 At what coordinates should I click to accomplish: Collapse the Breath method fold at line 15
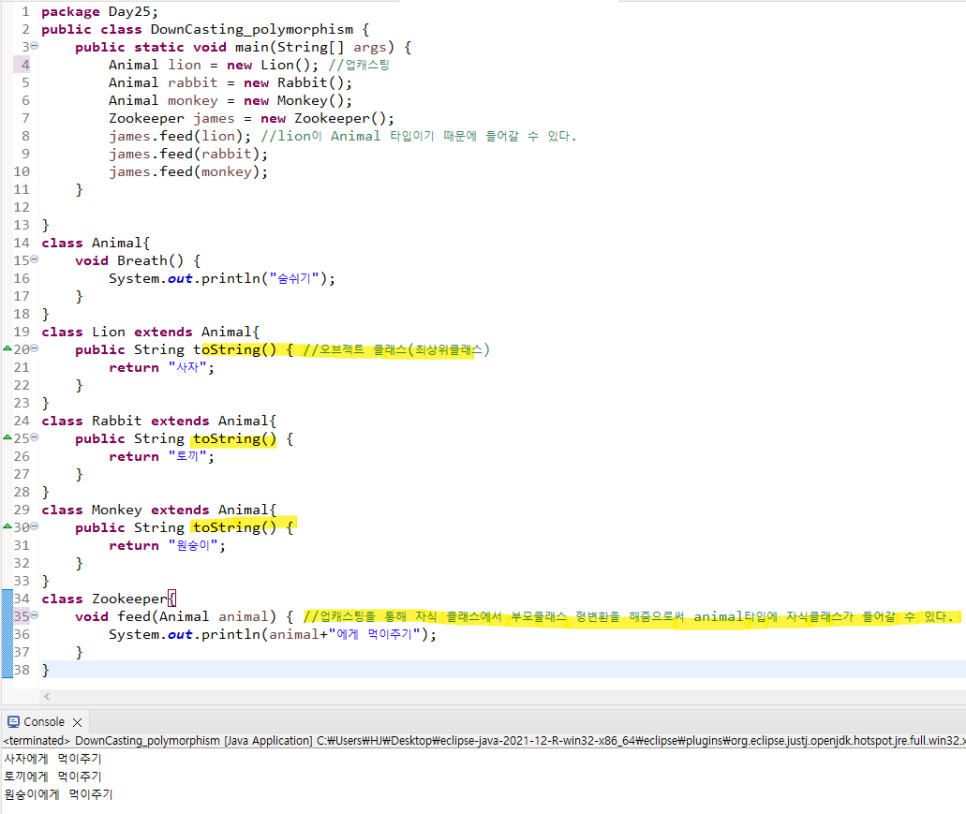point(34,259)
